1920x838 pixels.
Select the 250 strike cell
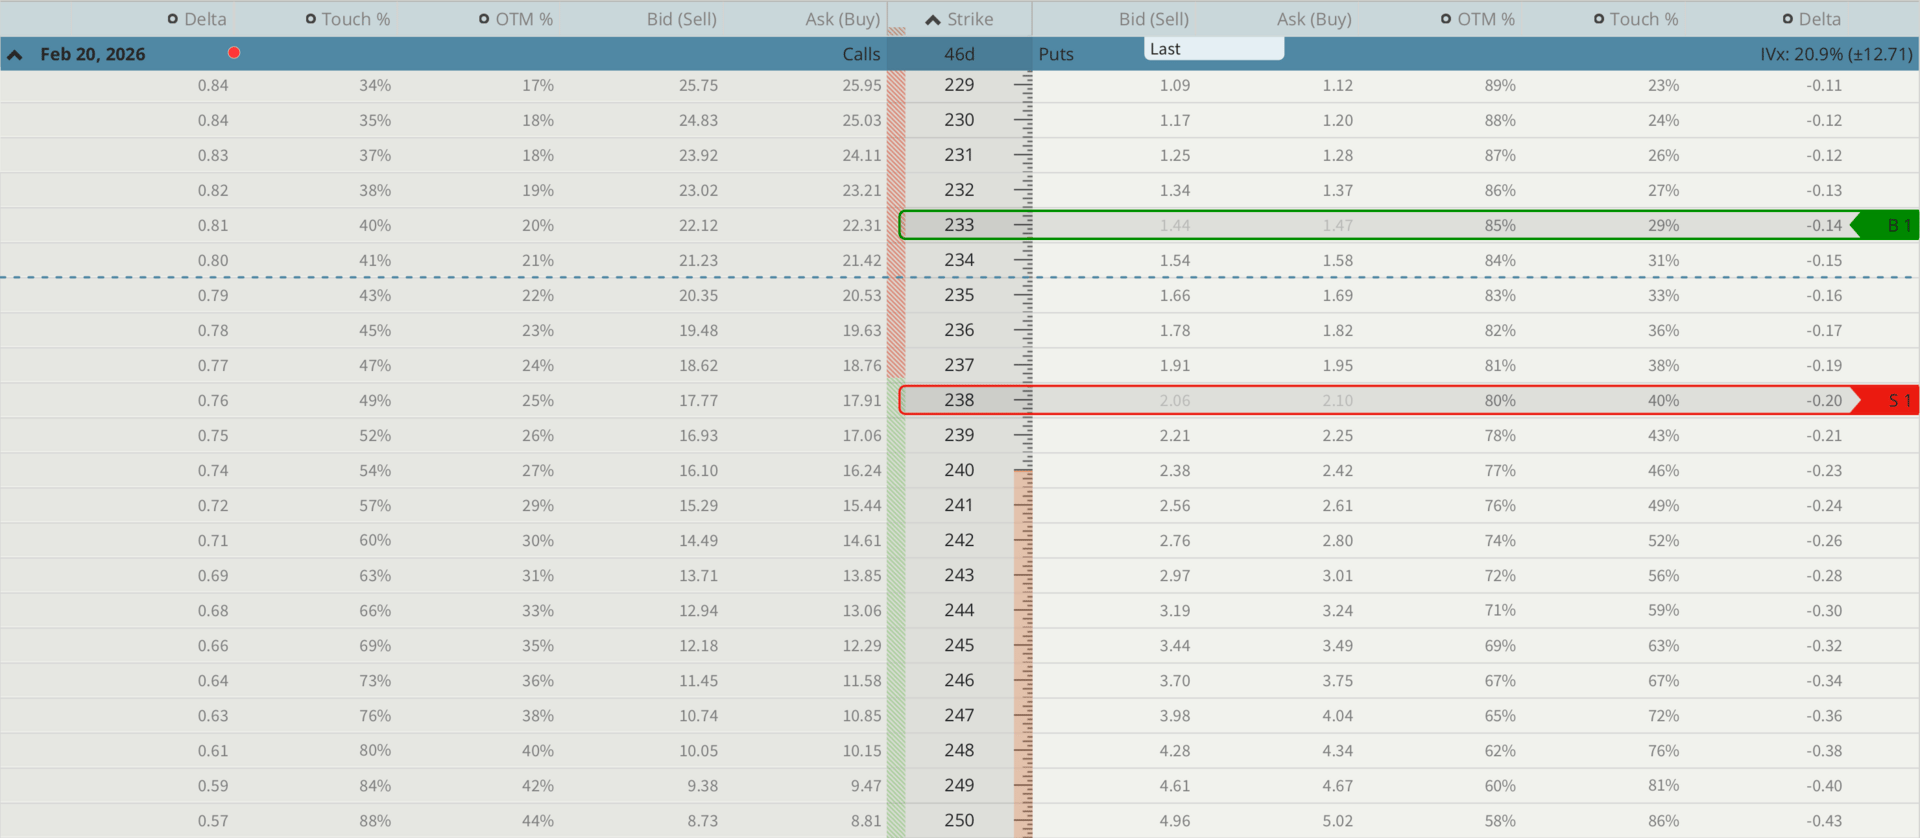(959, 820)
